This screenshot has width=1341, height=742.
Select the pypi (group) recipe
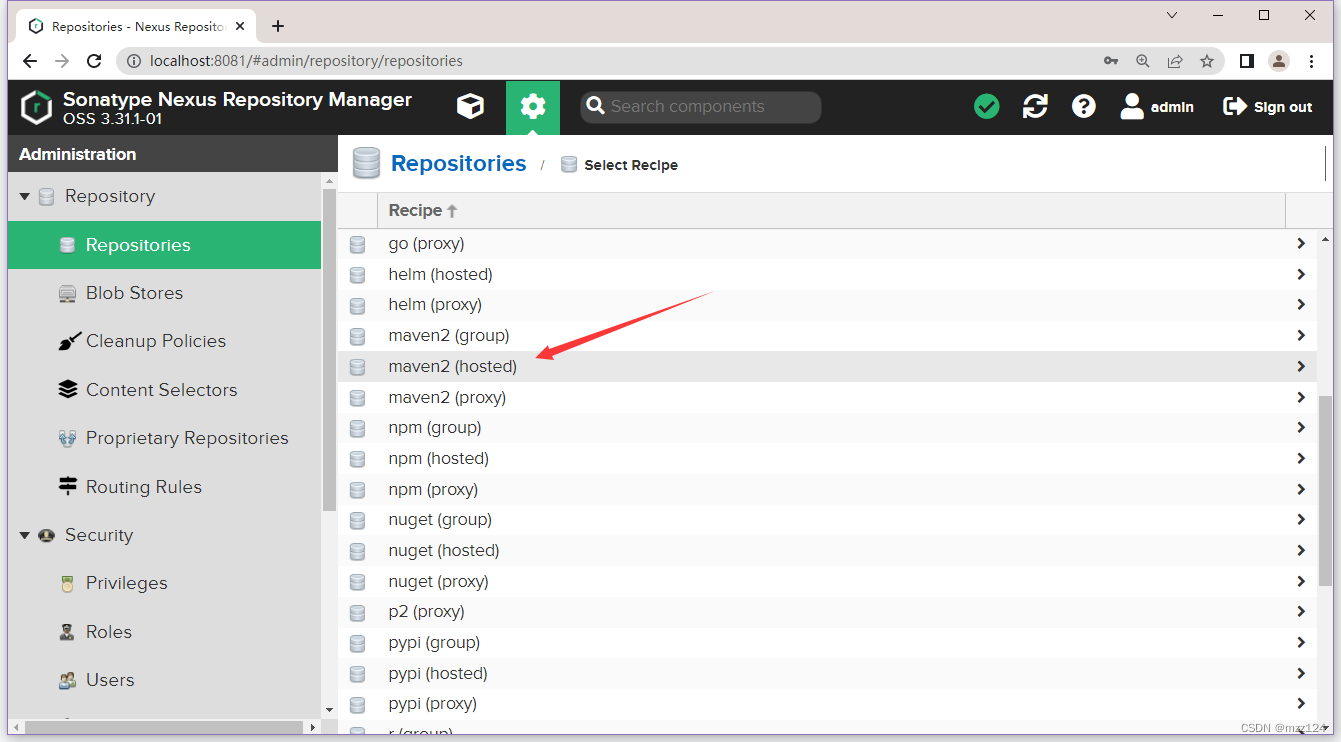(828, 642)
